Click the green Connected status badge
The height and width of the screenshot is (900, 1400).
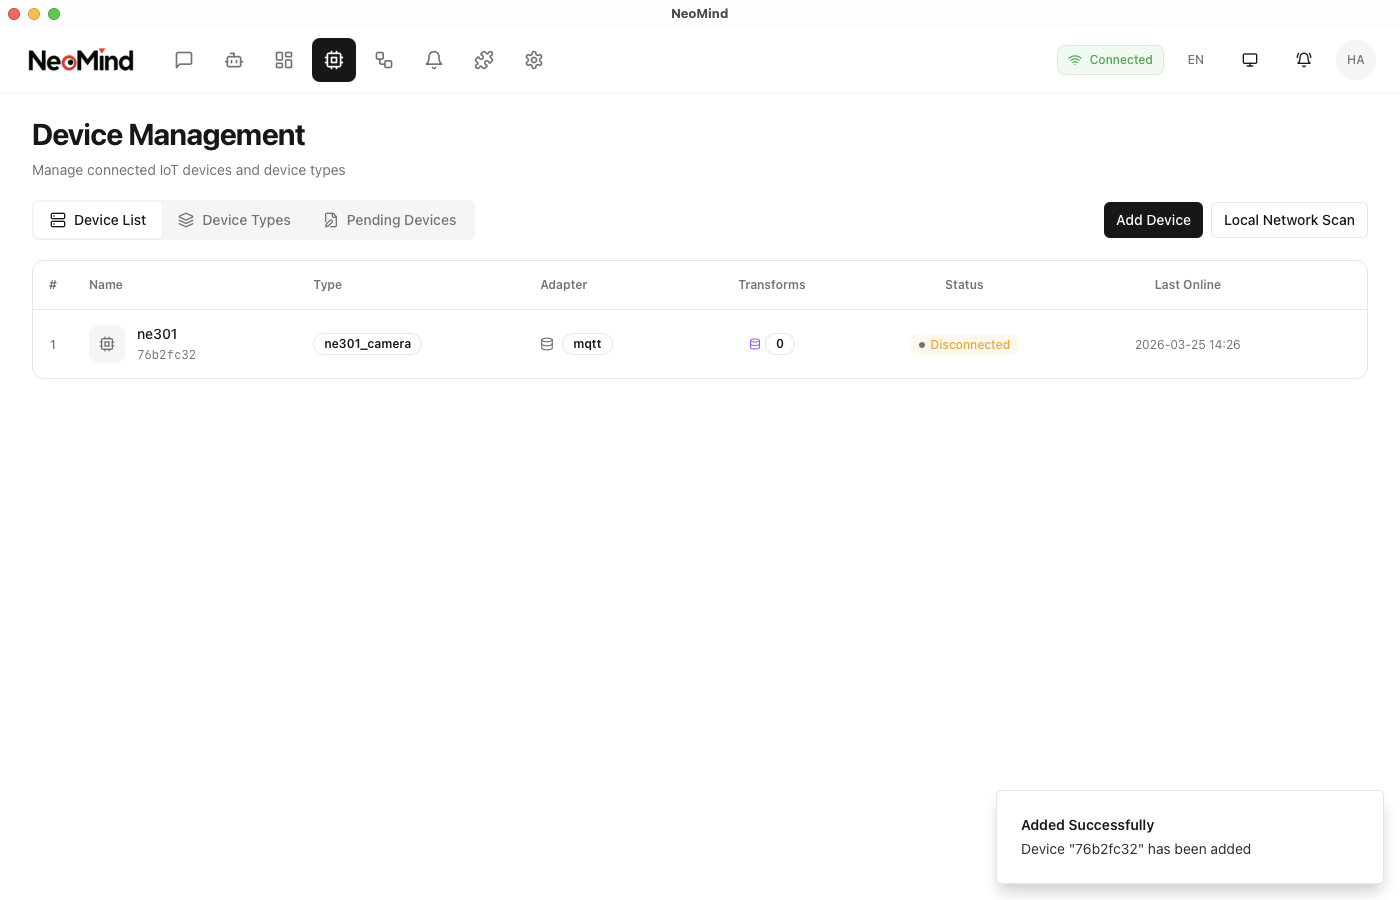[1110, 60]
